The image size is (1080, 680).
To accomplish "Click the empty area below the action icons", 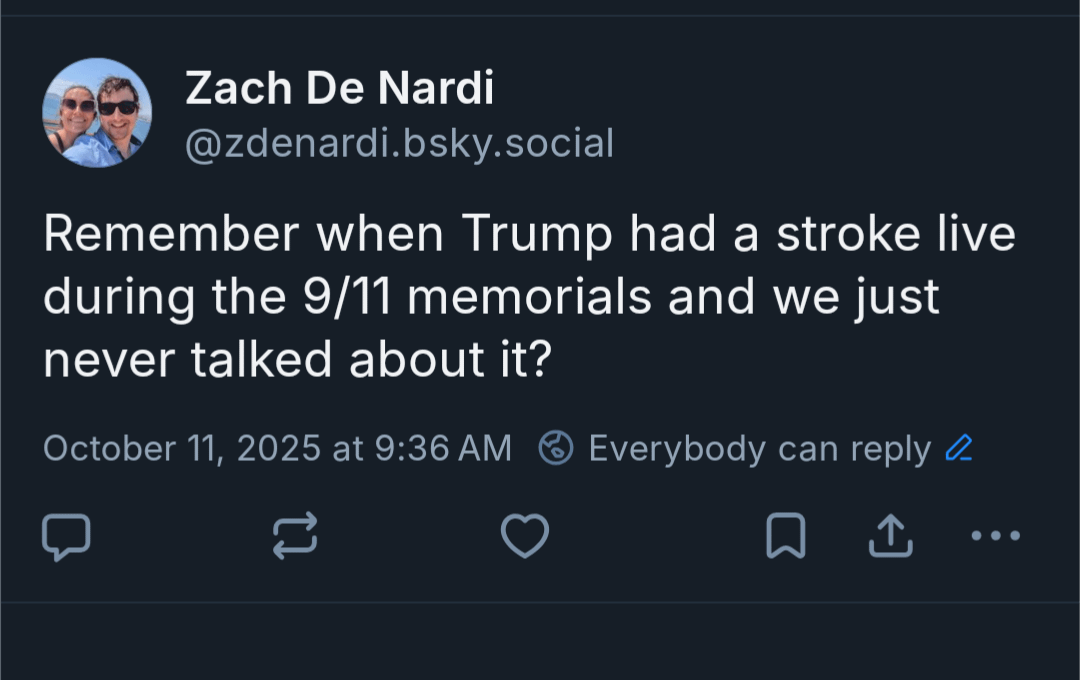I will [x=540, y=640].
